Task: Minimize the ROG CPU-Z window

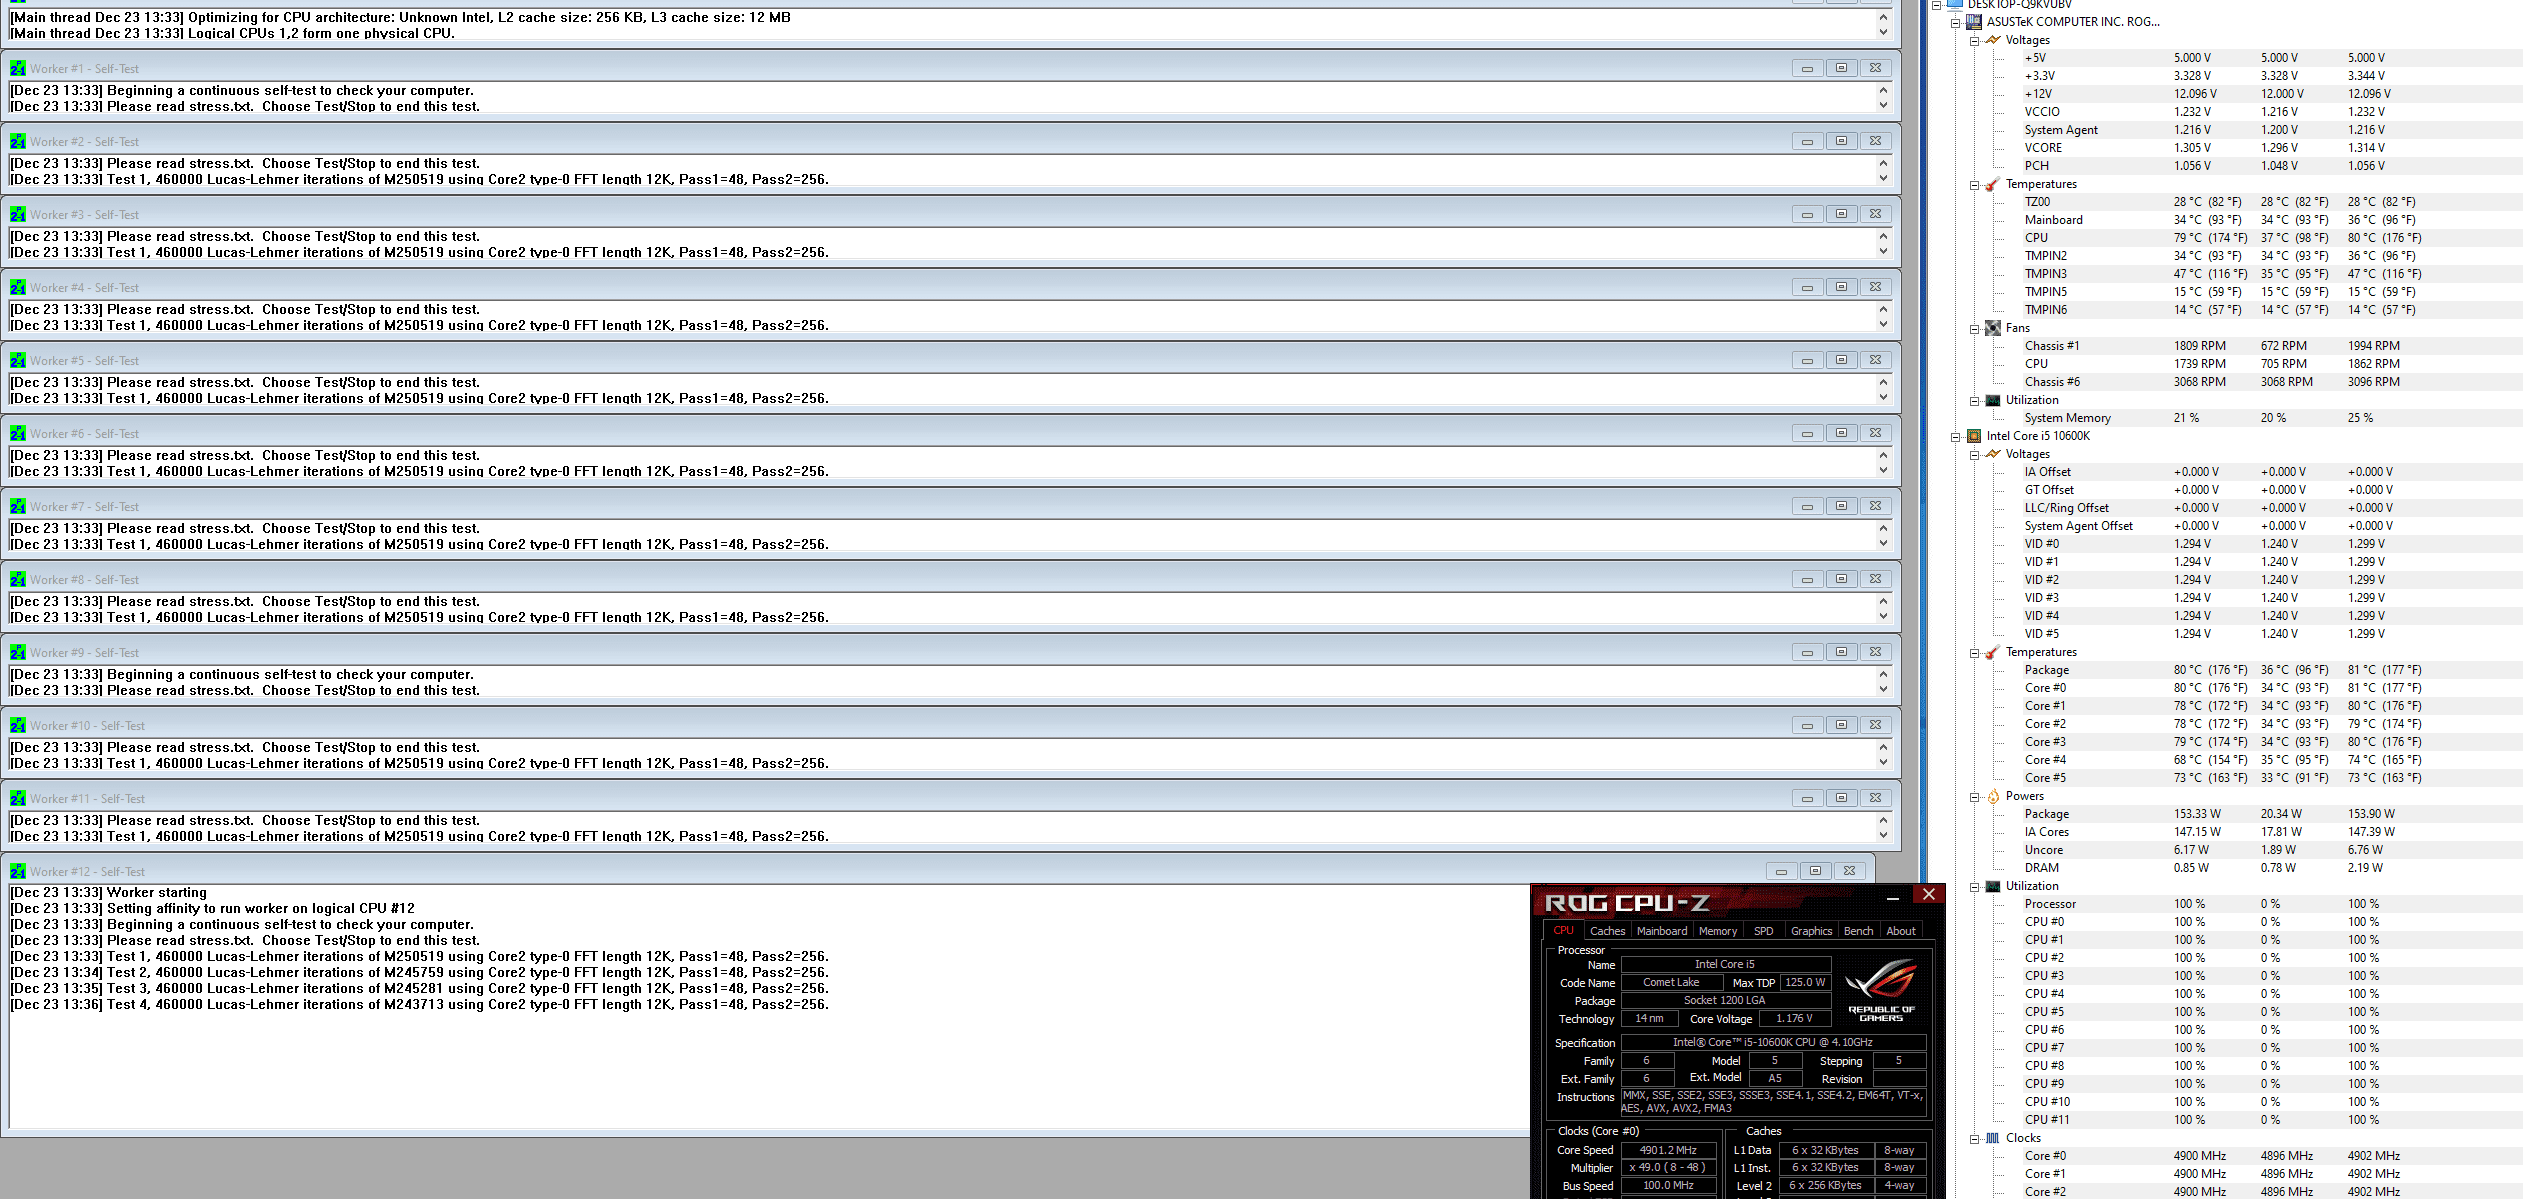Action: point(1892,899)
